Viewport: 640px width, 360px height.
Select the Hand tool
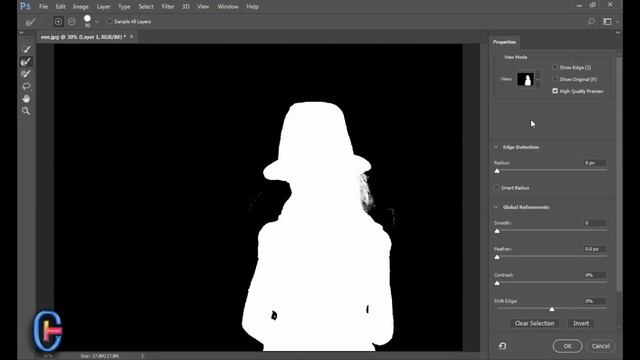point(26,98)
